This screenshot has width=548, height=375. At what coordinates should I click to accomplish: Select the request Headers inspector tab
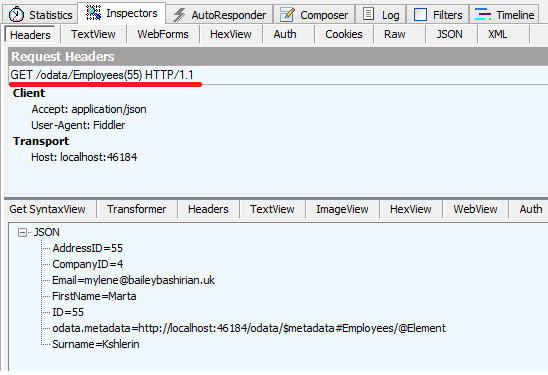pos(30,35)
